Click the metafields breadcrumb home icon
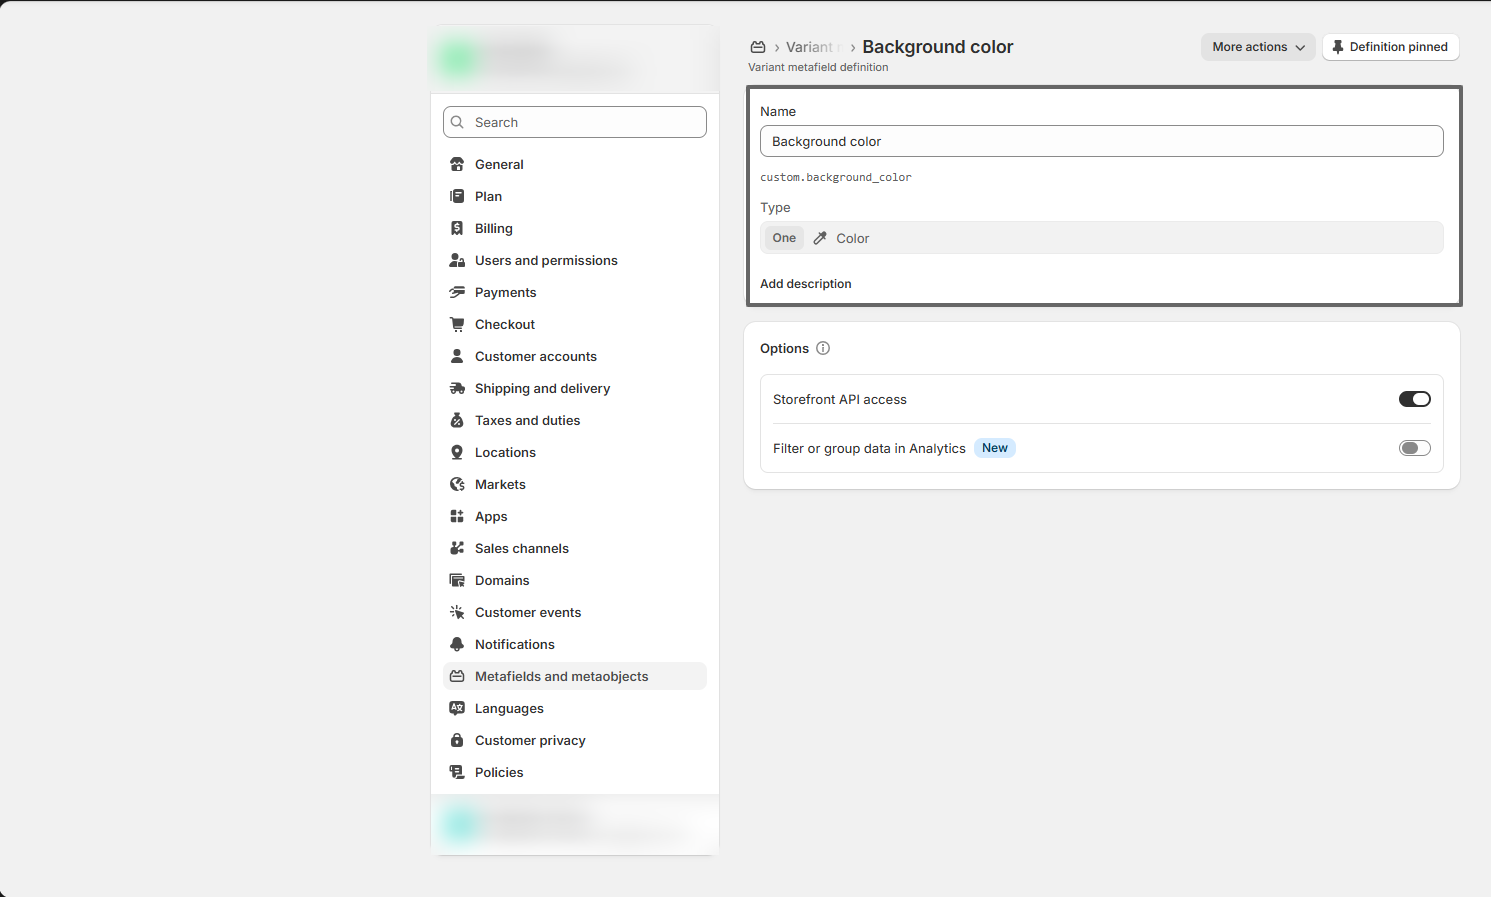The width and height of the screenshot is (1491, 897). [x=758, y=47]
